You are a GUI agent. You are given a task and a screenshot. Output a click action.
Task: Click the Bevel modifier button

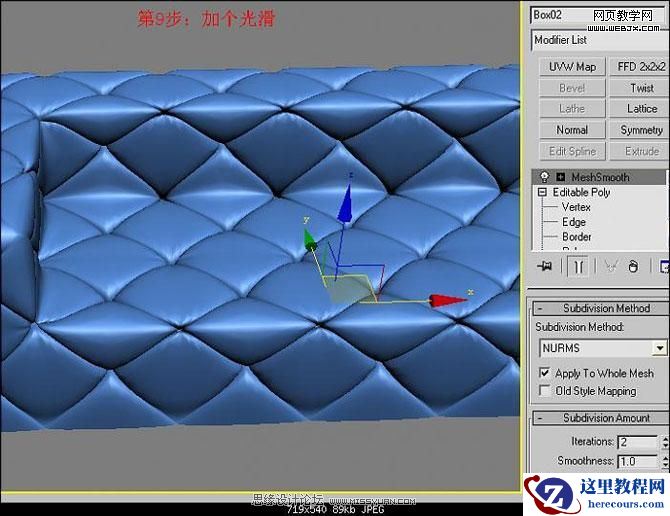(x=572, y=88)
